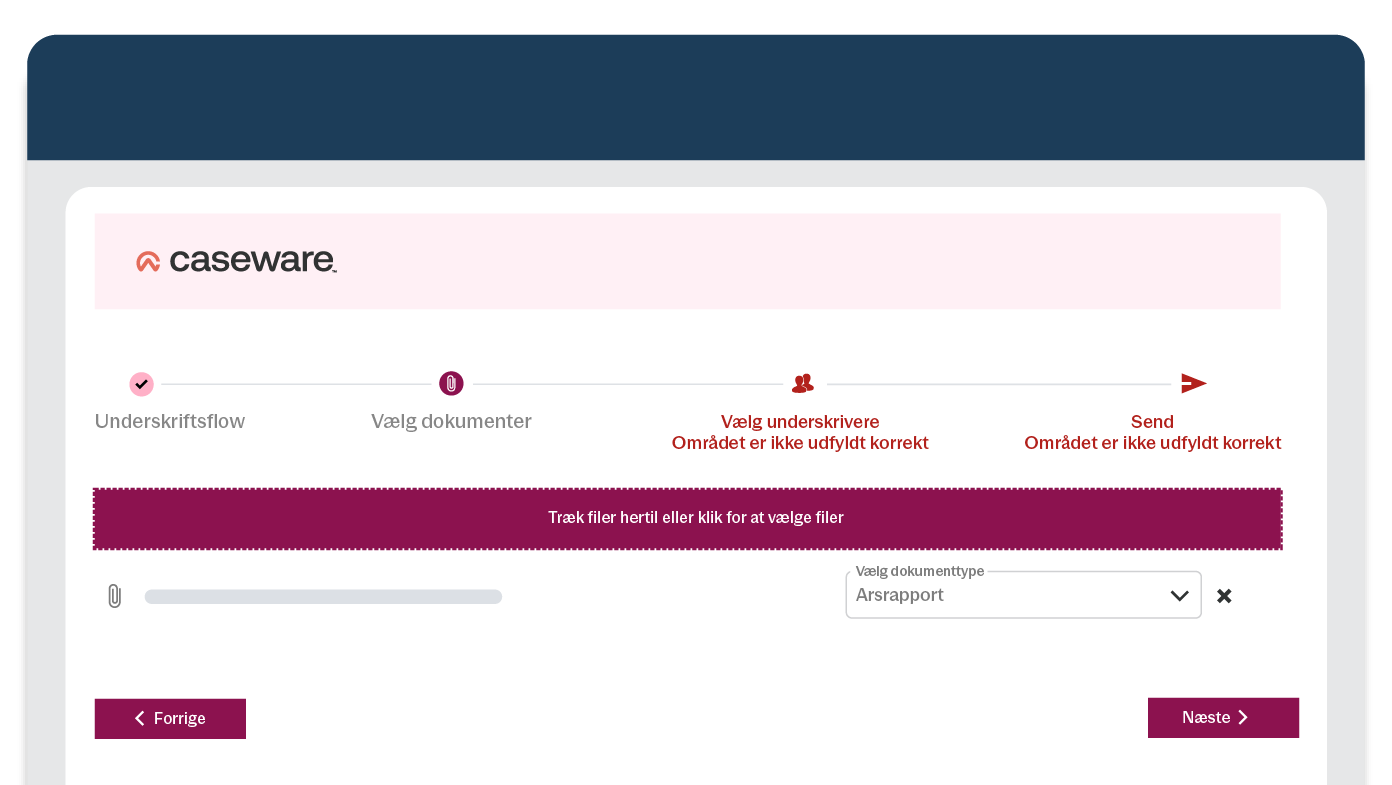Click the file drop zone to choose files
The height and width of the screenshot is (785, 1392).
(687, 519)
